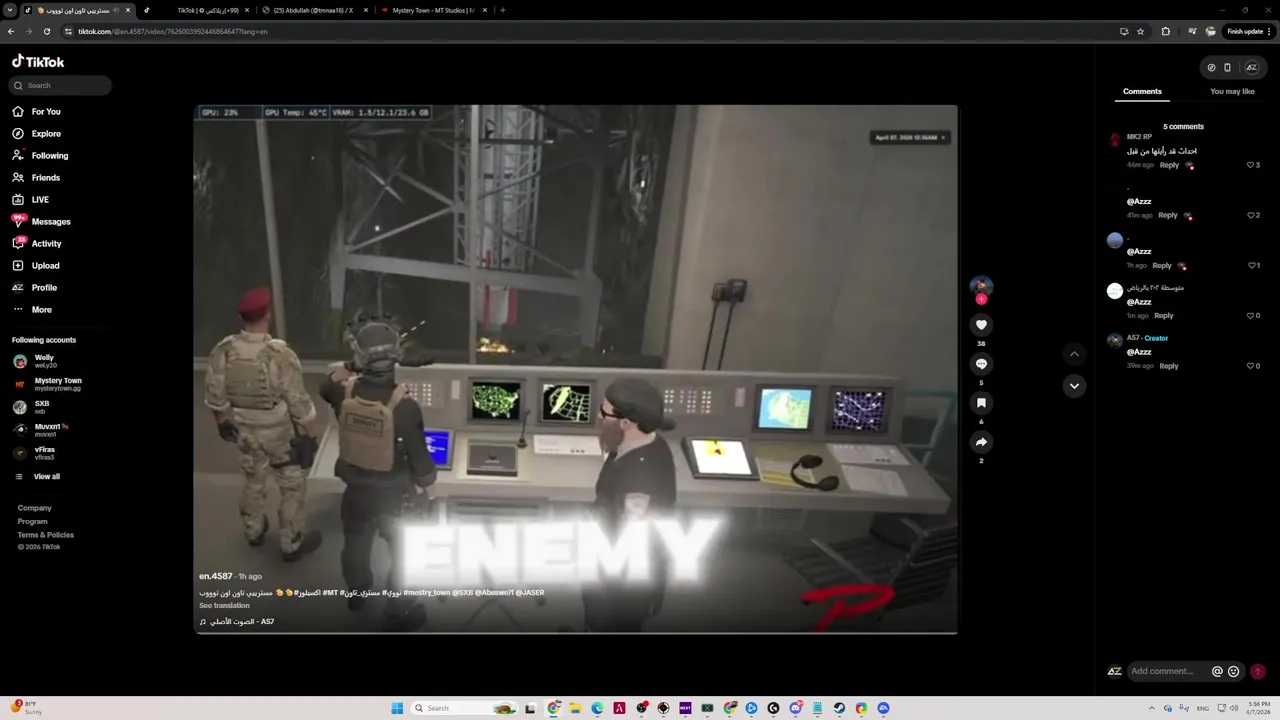Viewport: 1280px width, 720px height.
Task: Focus the TikTok search field
Action: tap(61, 86)
